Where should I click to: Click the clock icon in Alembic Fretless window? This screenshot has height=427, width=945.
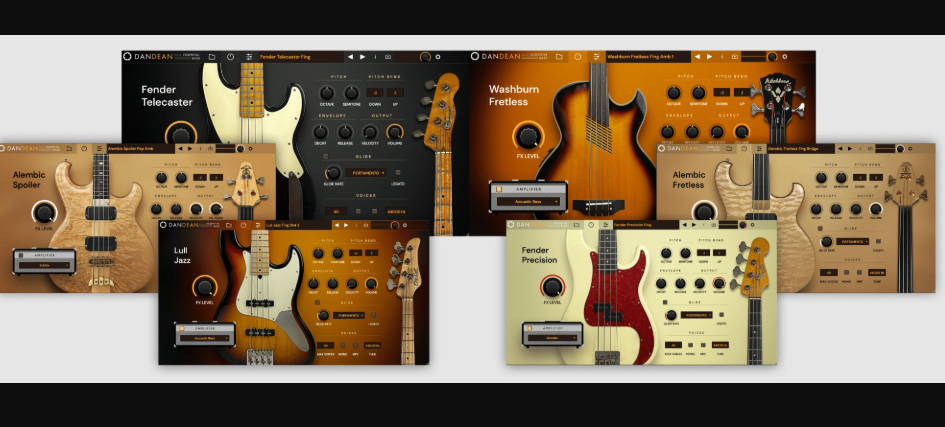[744, 148]
